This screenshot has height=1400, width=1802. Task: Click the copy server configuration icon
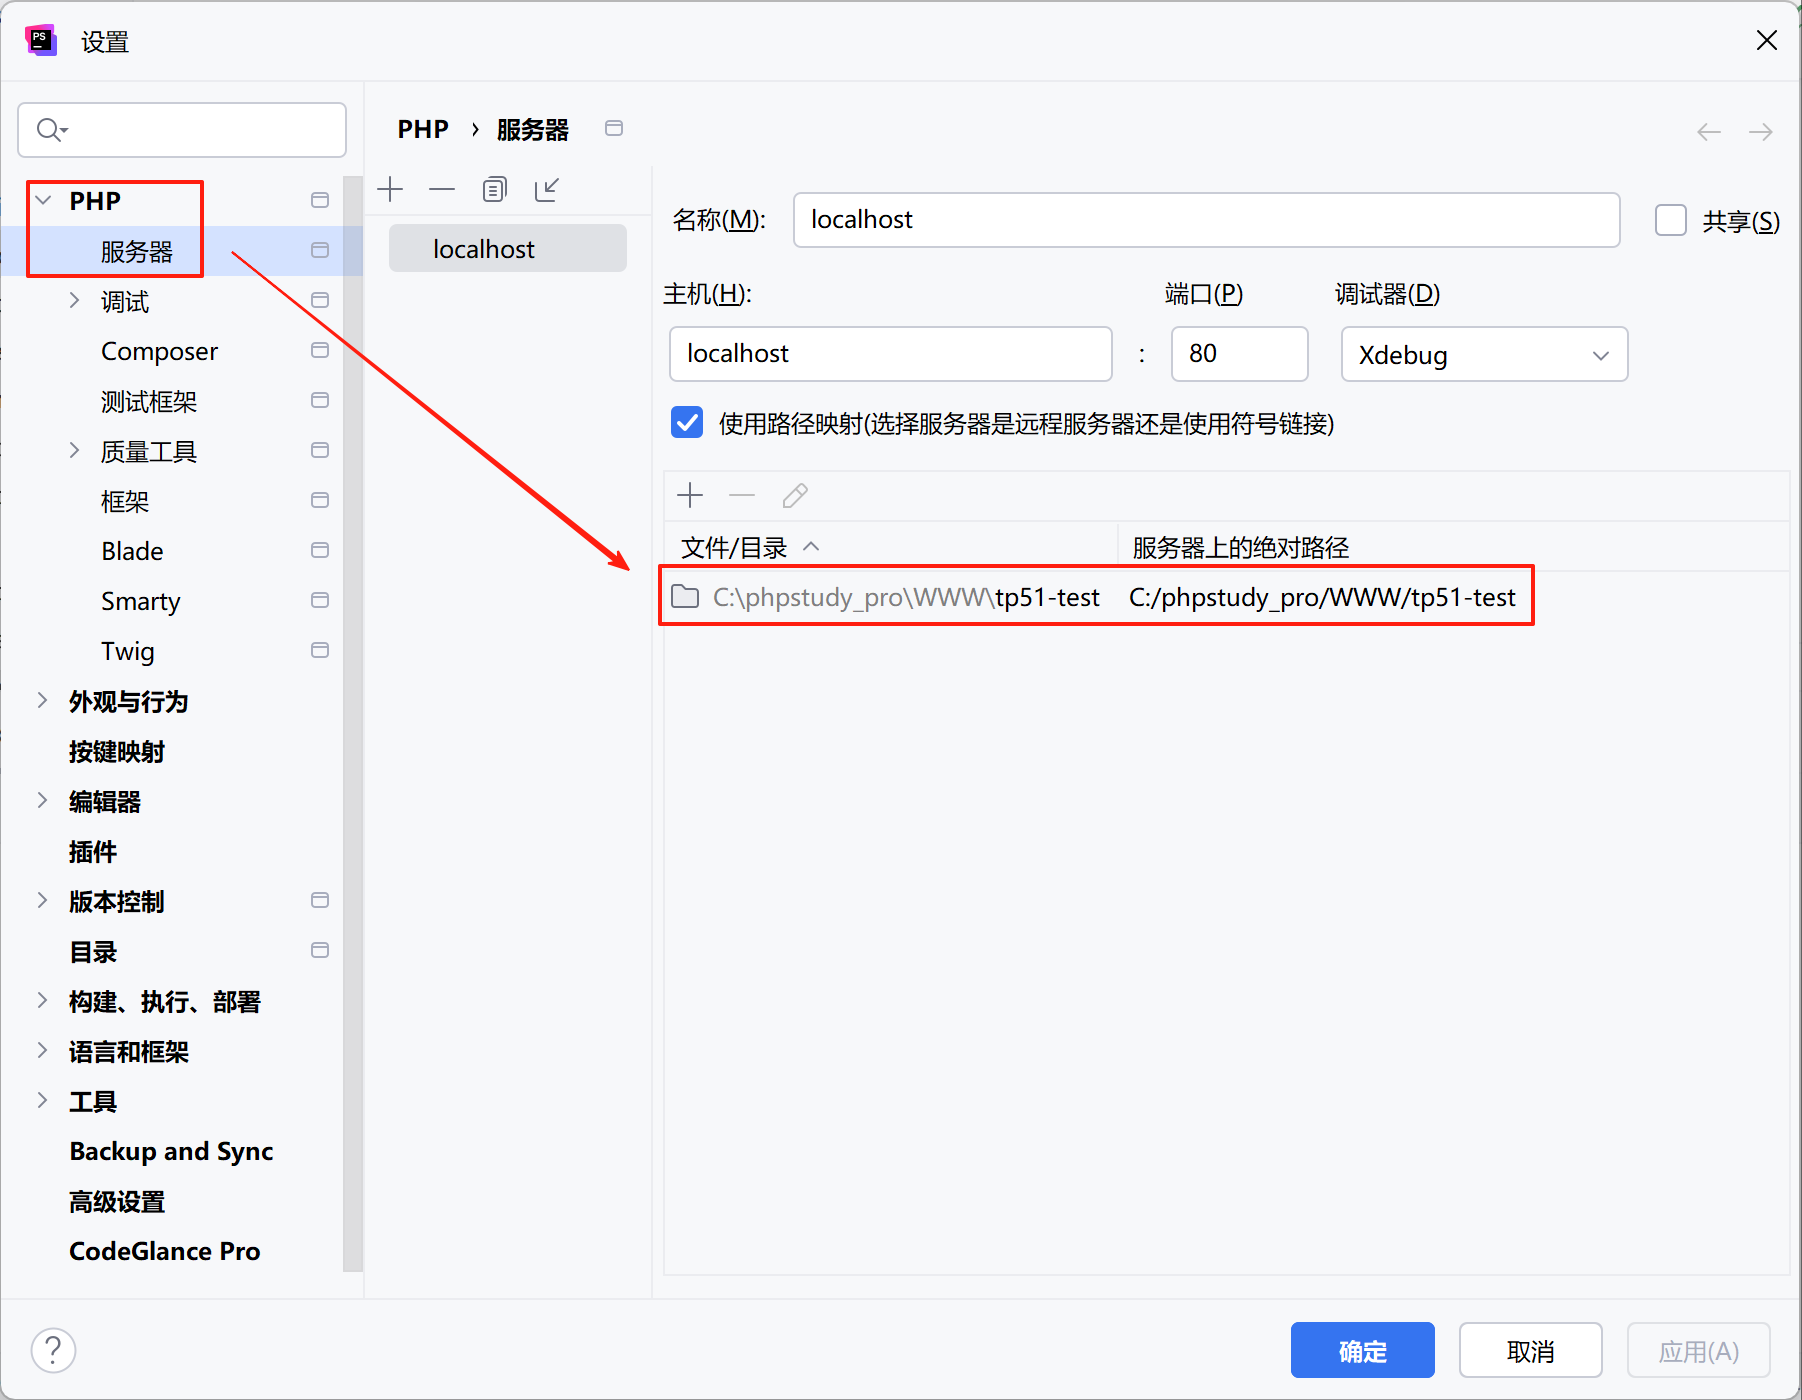[494, 189]
